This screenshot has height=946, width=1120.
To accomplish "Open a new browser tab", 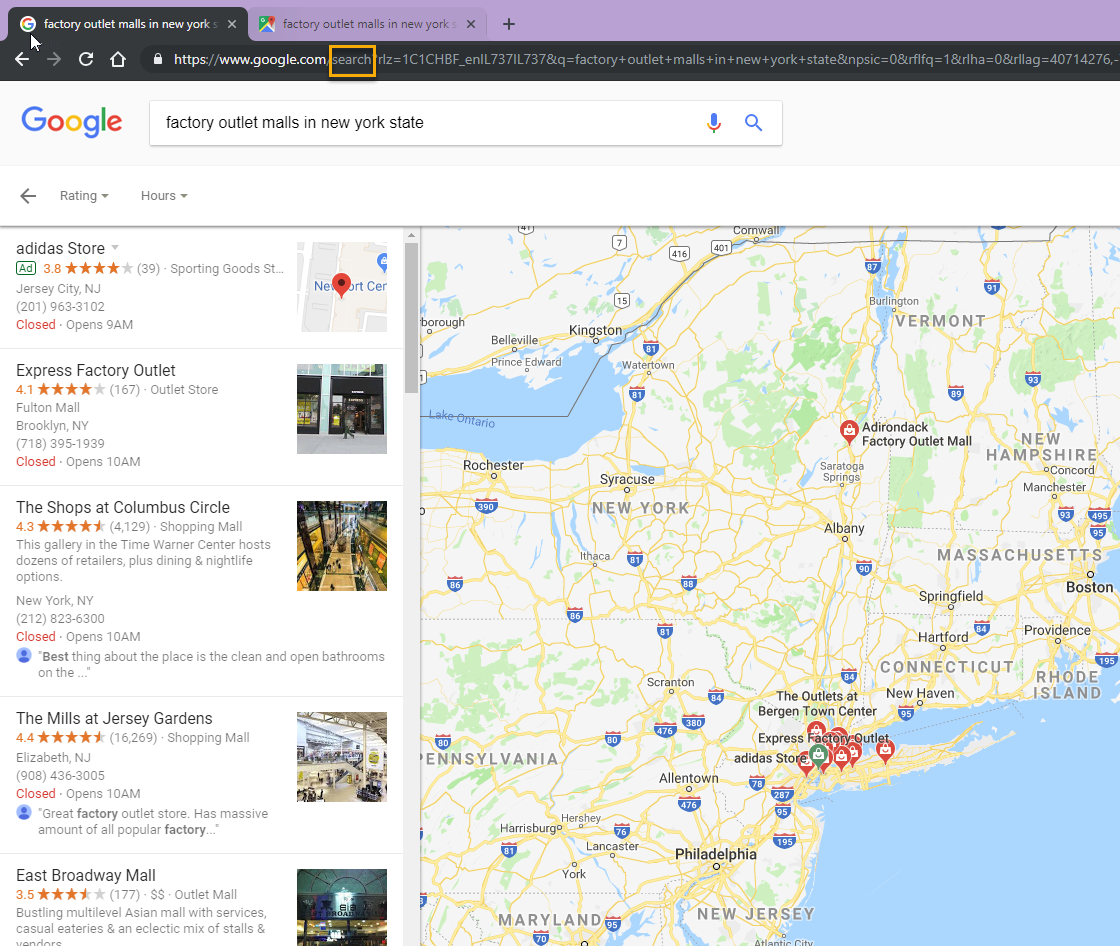I will (509, 24).
